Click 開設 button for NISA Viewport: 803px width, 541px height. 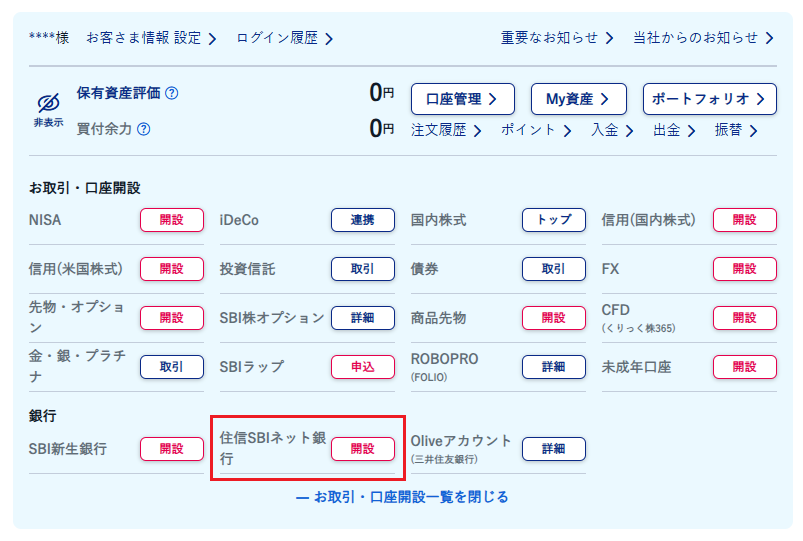(172, 220)
